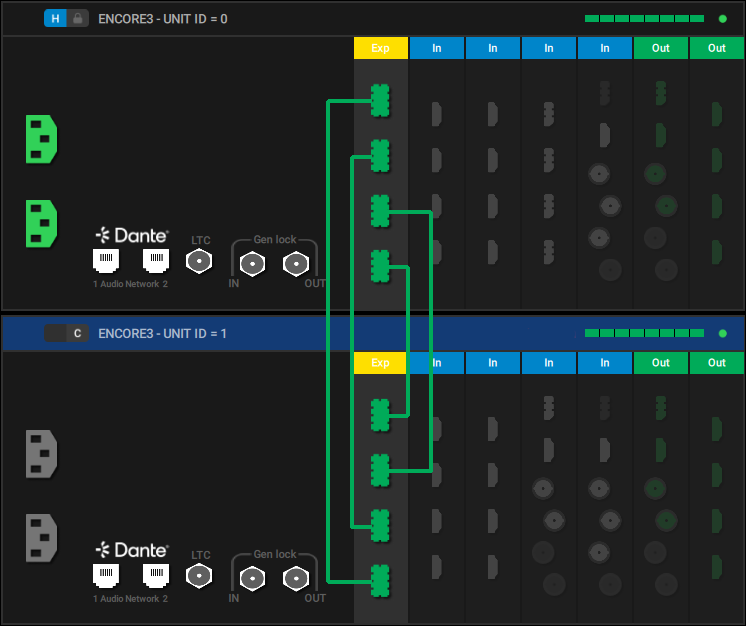This screenshot has height=626, width=746.
Task: Click the top HDMI connector on Unit 1 second In card
Action: [492, 429]
